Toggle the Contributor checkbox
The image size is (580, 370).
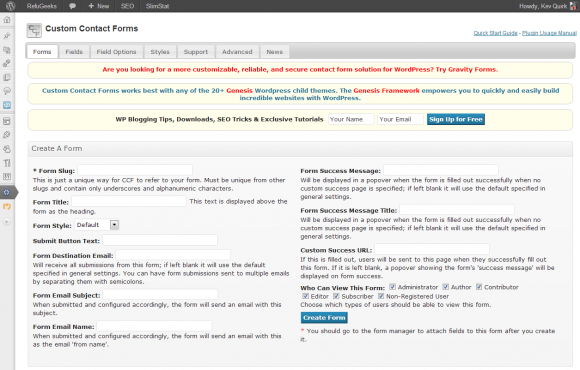point(479,287)
